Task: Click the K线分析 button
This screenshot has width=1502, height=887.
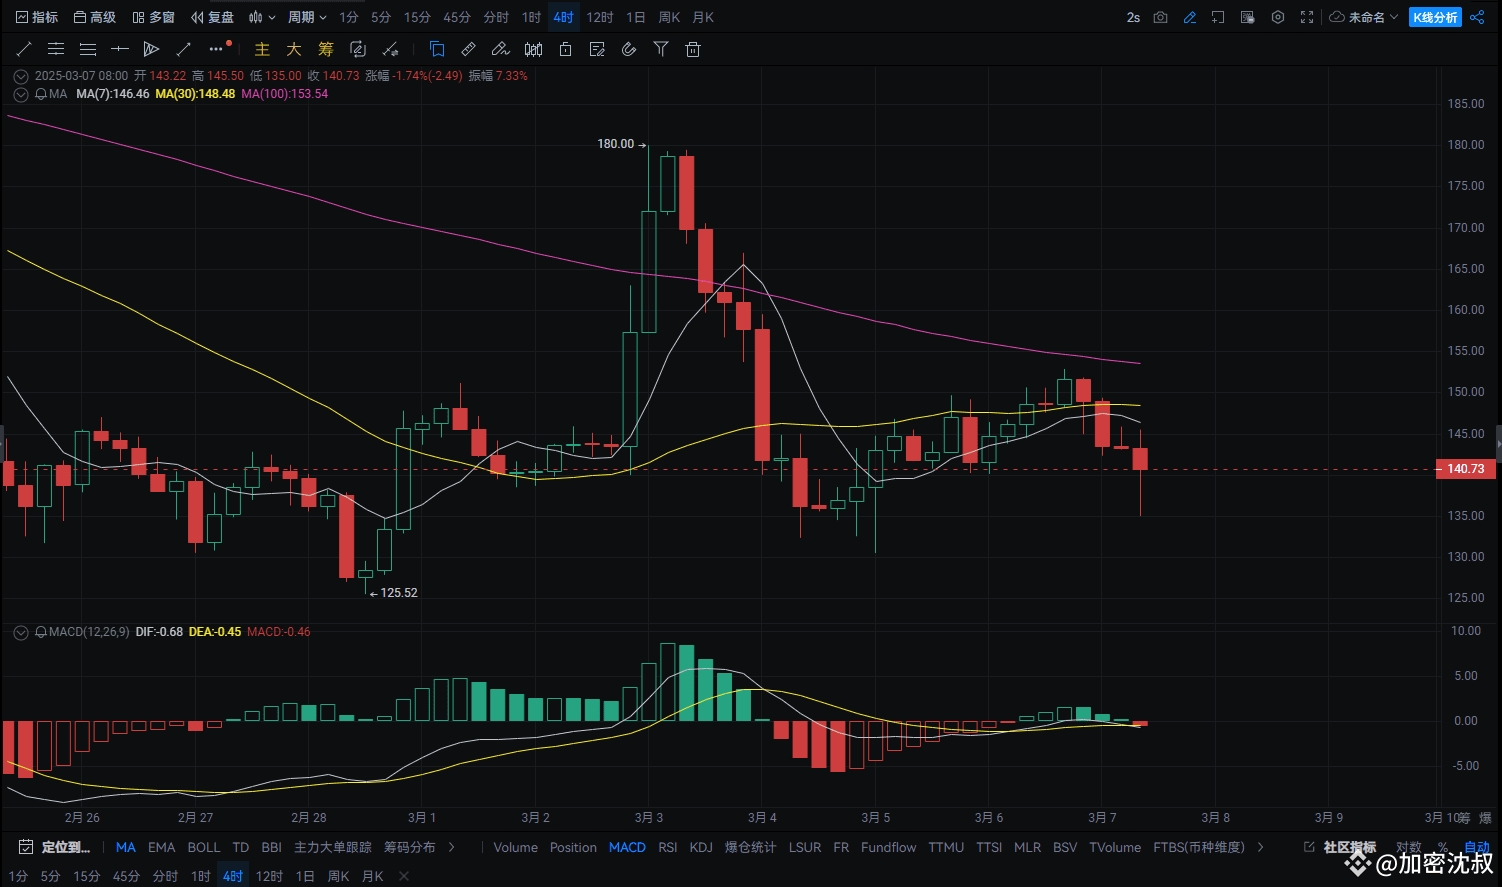Action: click(x=1435, y=17)
